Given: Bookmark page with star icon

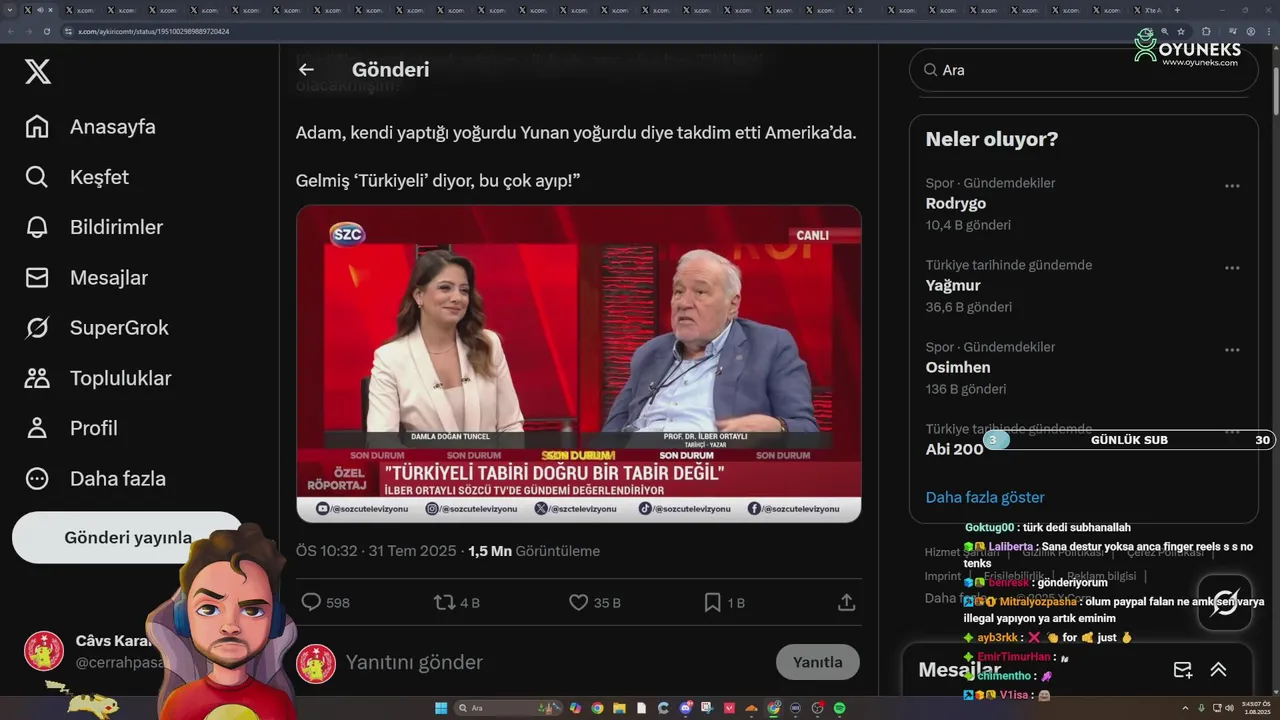Looking at the screenshot, I should [1181, 31].
